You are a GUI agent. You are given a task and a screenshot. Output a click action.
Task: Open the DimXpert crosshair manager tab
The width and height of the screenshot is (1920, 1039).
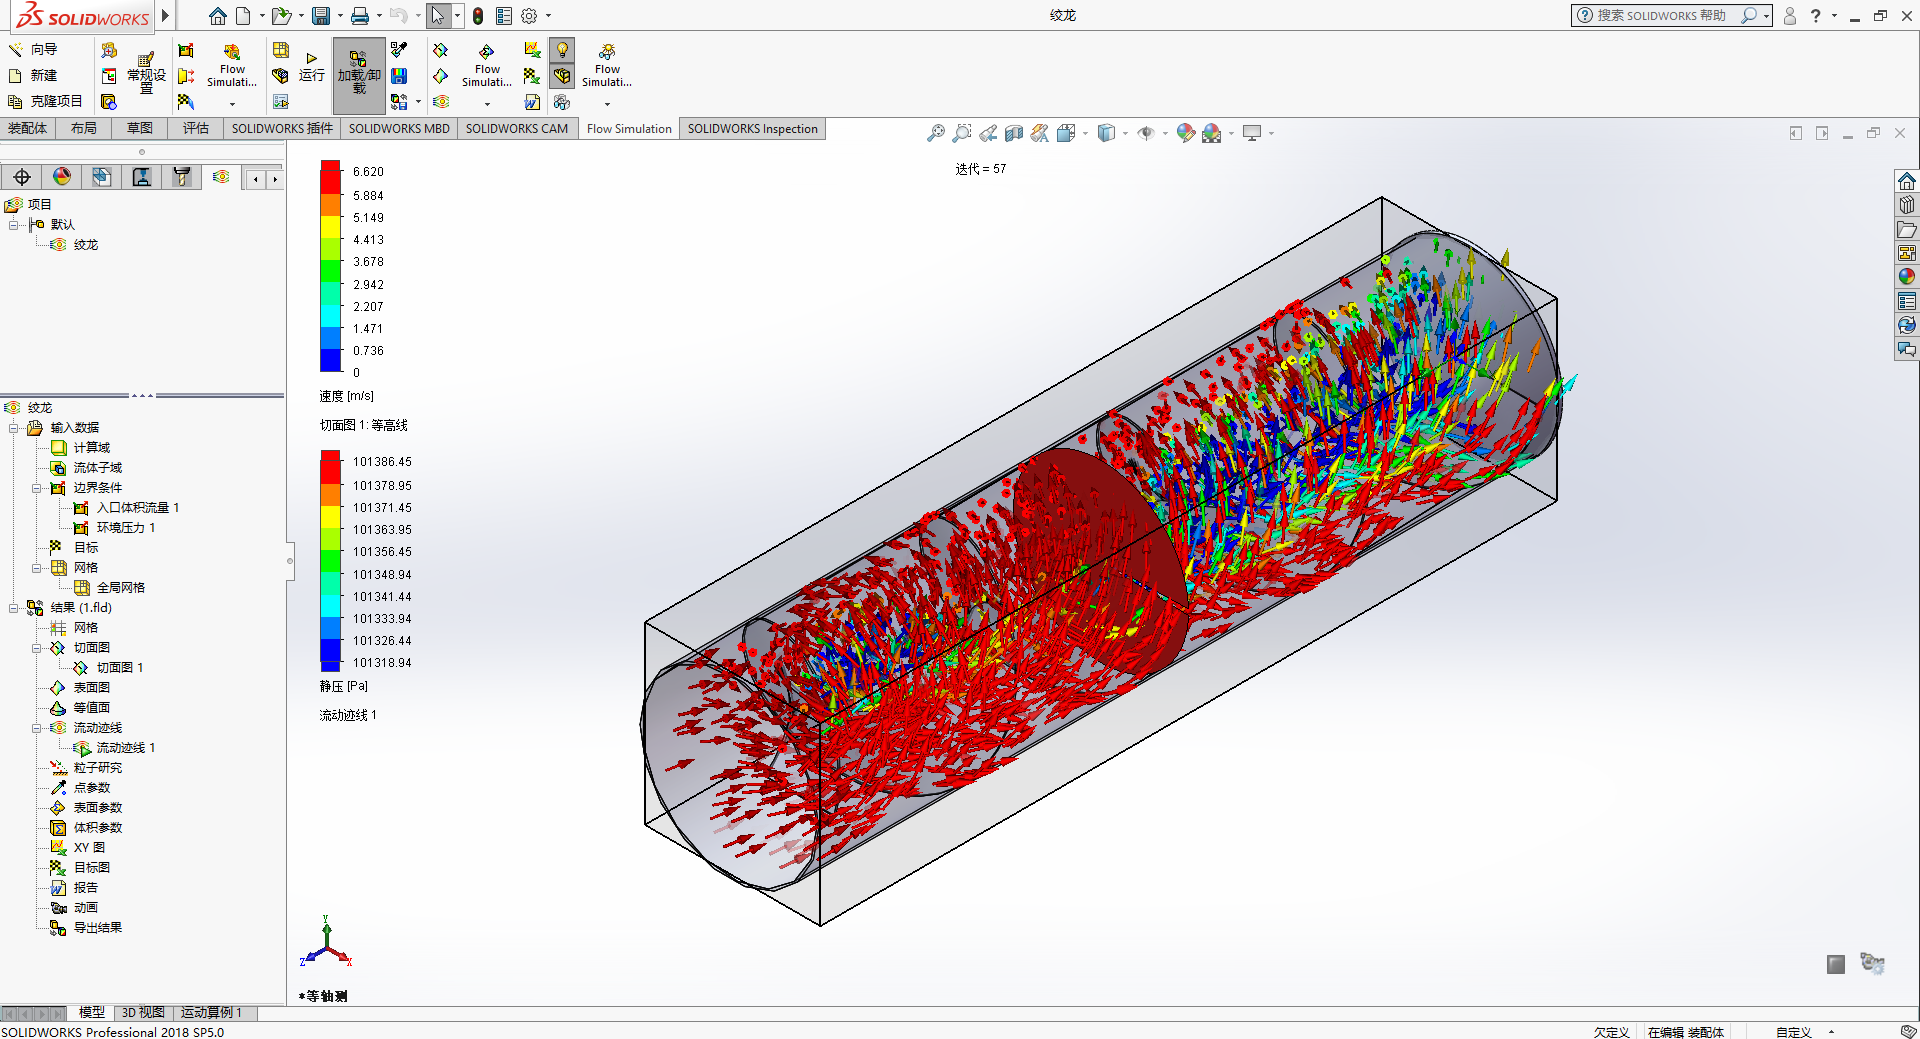coord(22,177)
